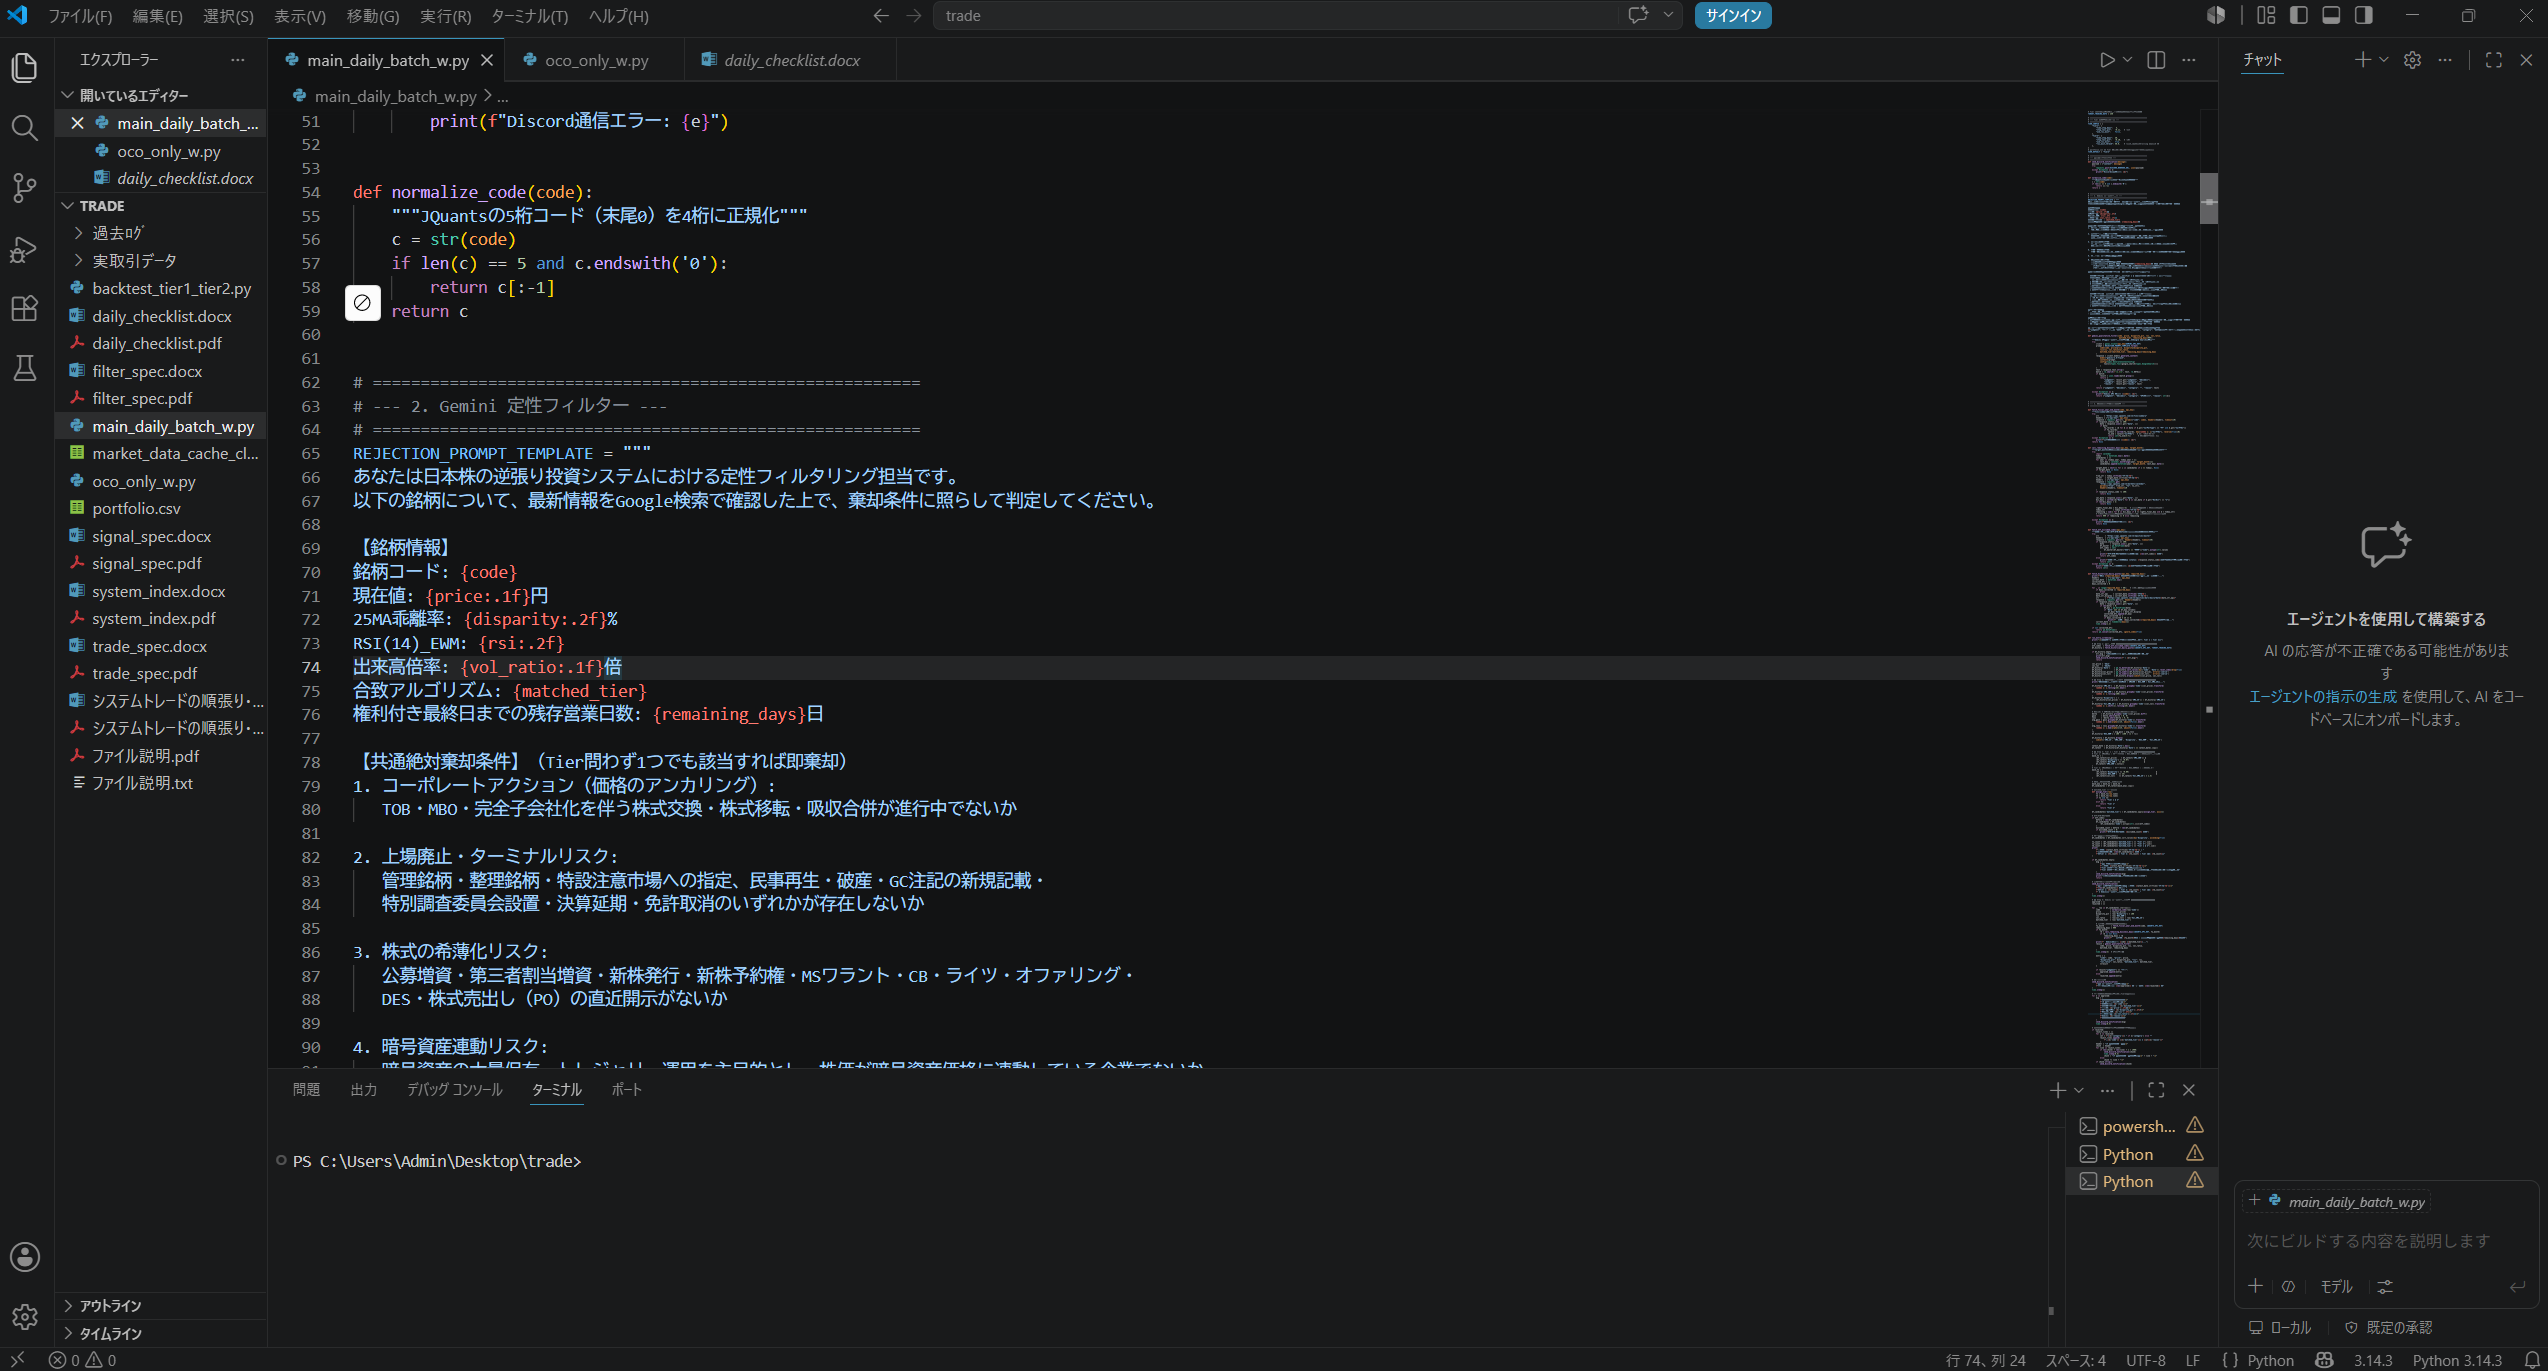This screenshot has height=1371, width=2548.
Task: Run the Python file with play icon
Action: pos(2107,60)
